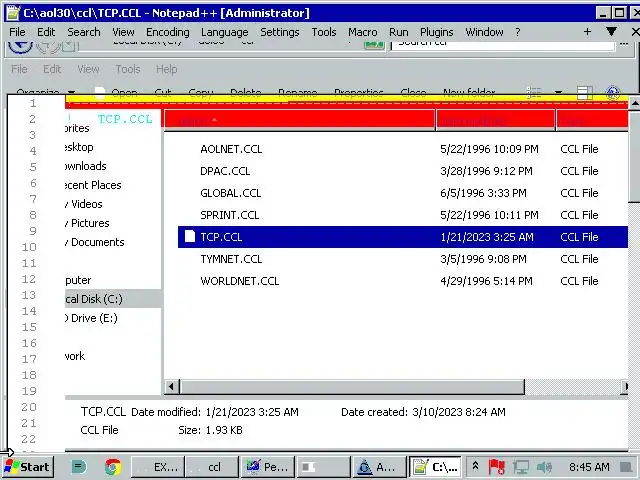640x480 pixels.
Task: Click the Open button in Explorer toolbar
Action: point(116,92)
